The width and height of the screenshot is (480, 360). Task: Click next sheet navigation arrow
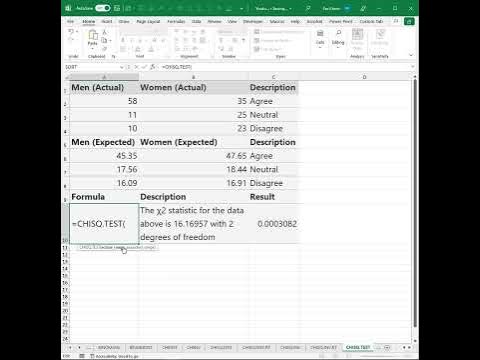(79, 347)
